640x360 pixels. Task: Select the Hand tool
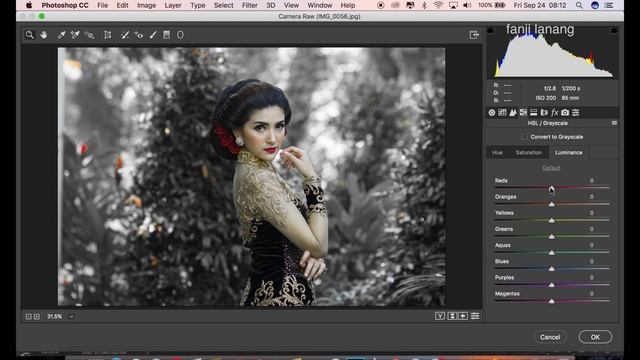(x=43, y=35)
